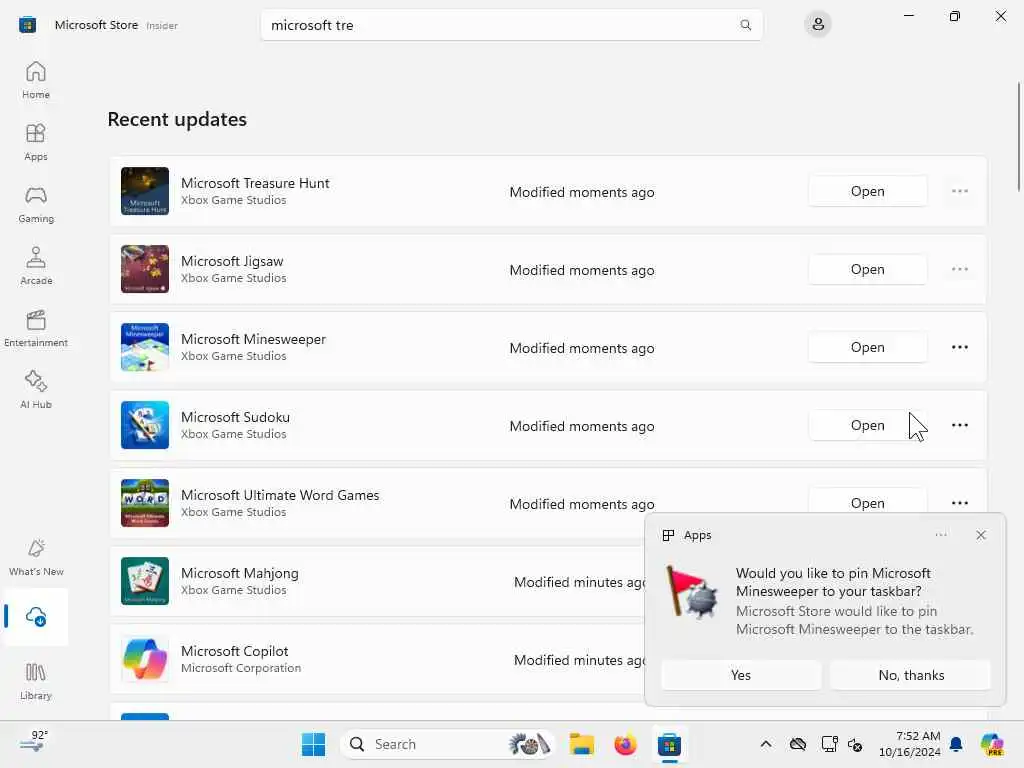Open Gaming section in sidebar
The width and height of the screenshot is (1024, 768).
[36, 204]
